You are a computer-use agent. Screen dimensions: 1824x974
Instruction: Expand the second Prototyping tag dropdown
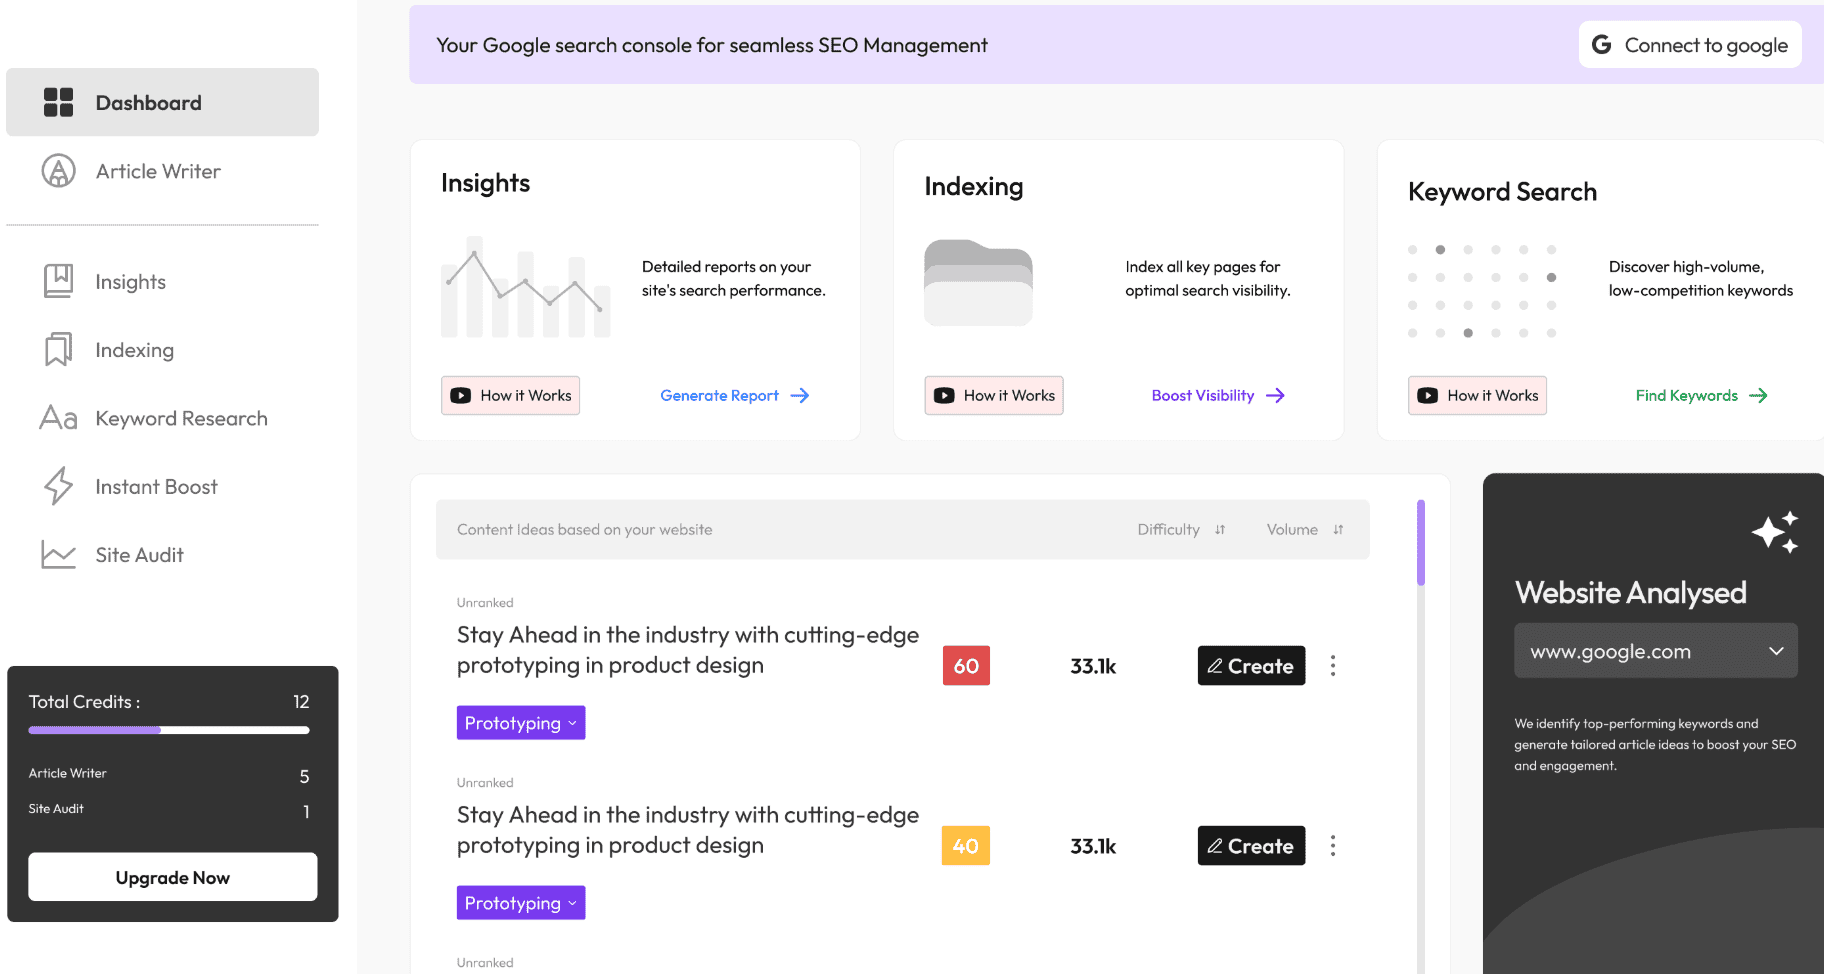[521, 903]
